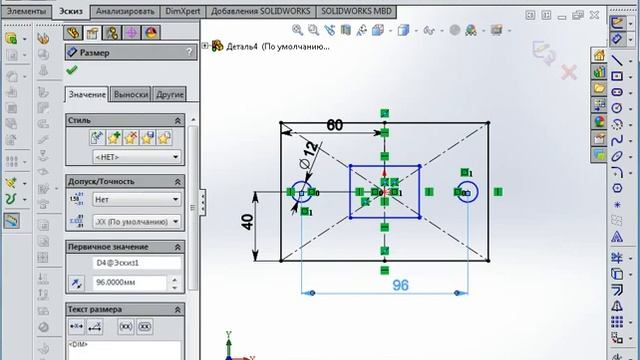The height and width of the screenshot is (360, 640).
Task: Select the Rectangle sketch tool
Action: (x=617, y=76)
